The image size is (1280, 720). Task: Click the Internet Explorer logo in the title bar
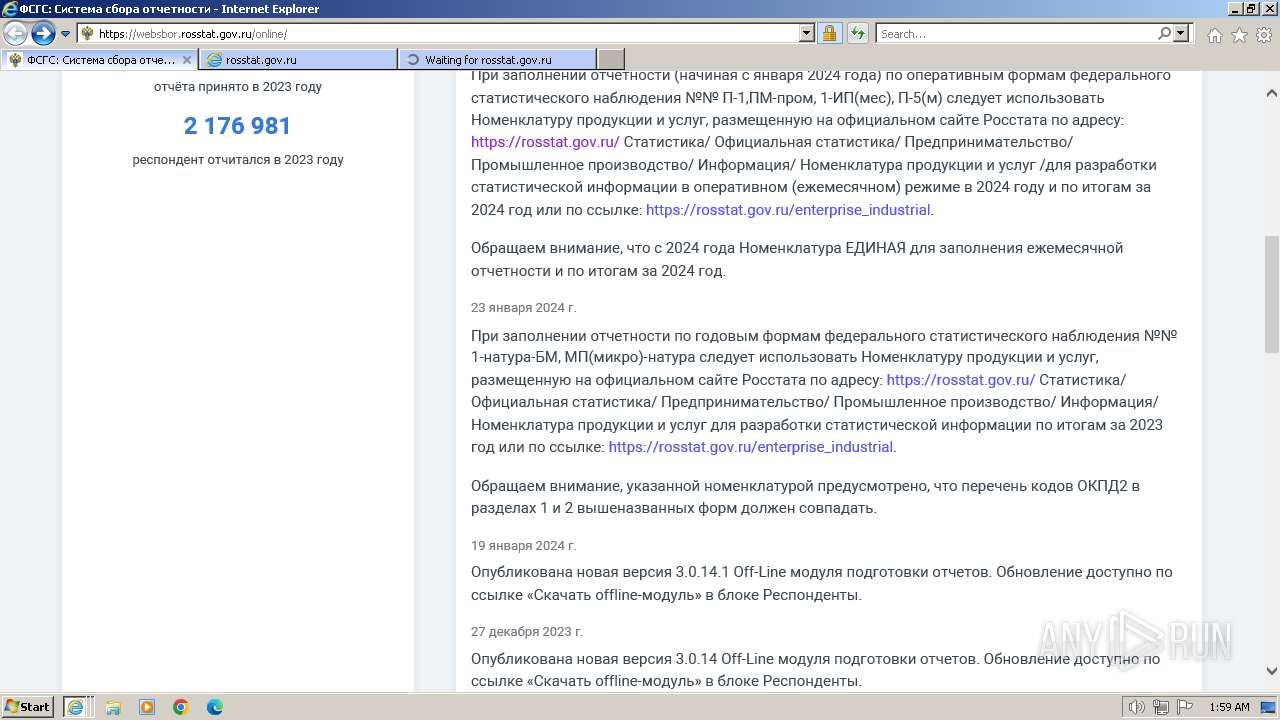(x=10, y=9)
